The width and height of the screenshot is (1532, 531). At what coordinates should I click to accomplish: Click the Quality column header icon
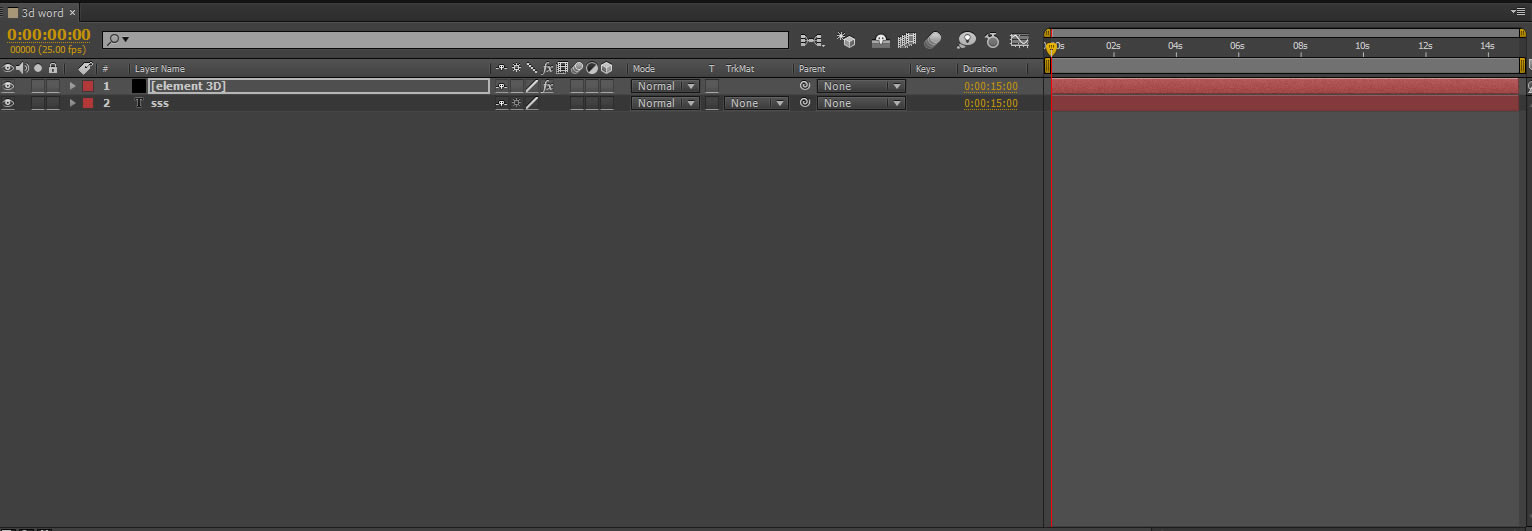pyautogui.click(x=532, y=69)
